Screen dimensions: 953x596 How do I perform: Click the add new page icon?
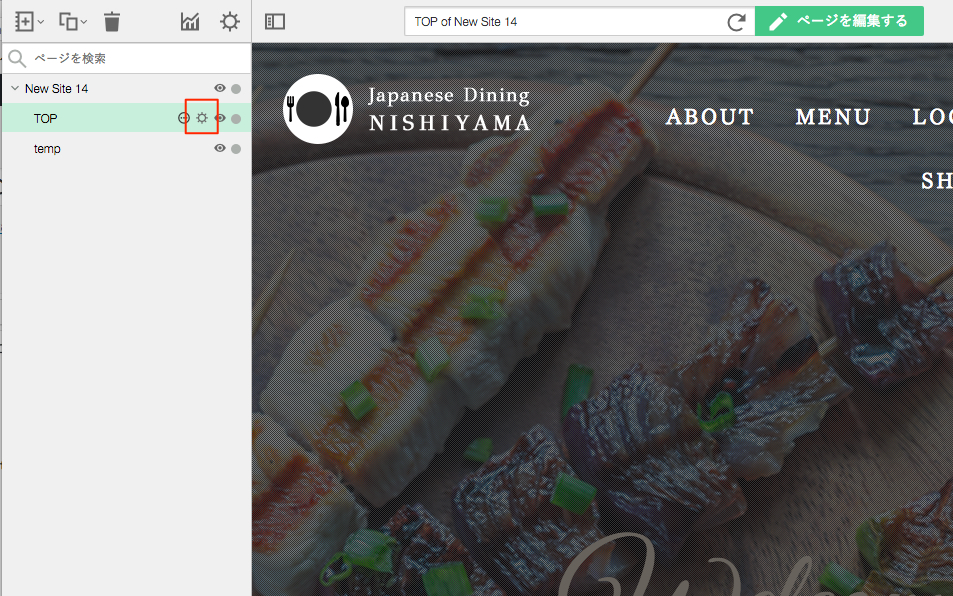tap(24, 22)
